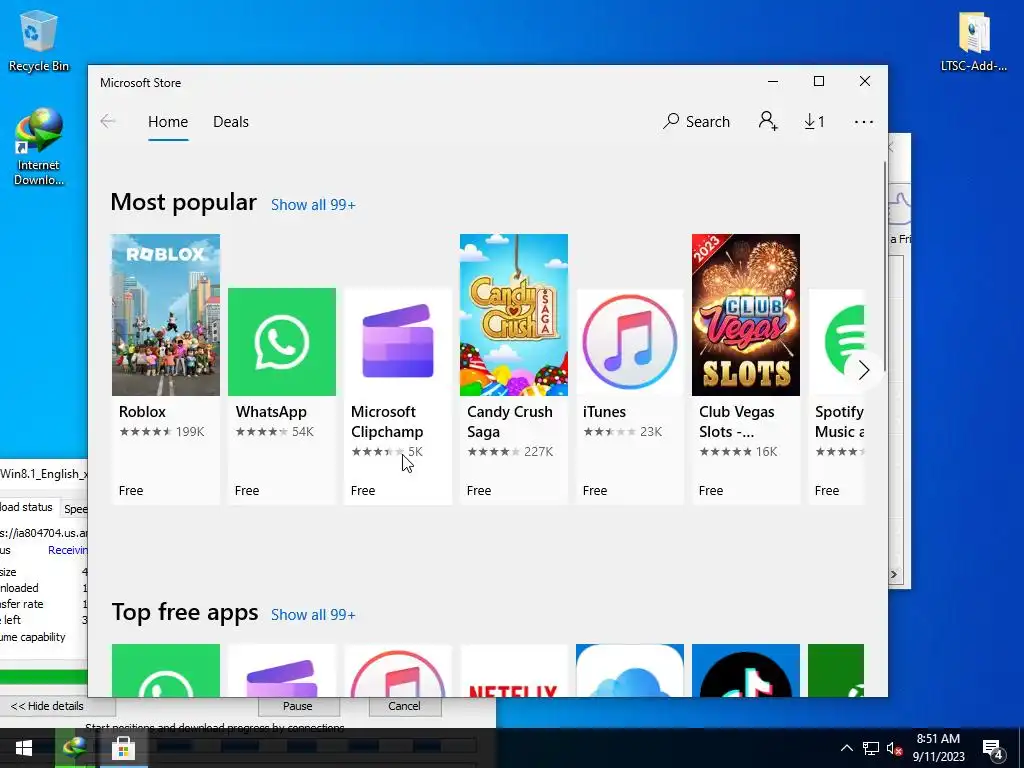The image size is (1024, 768).
Task: Click the Roblox app title text
Action: click(x=142, y=412)
